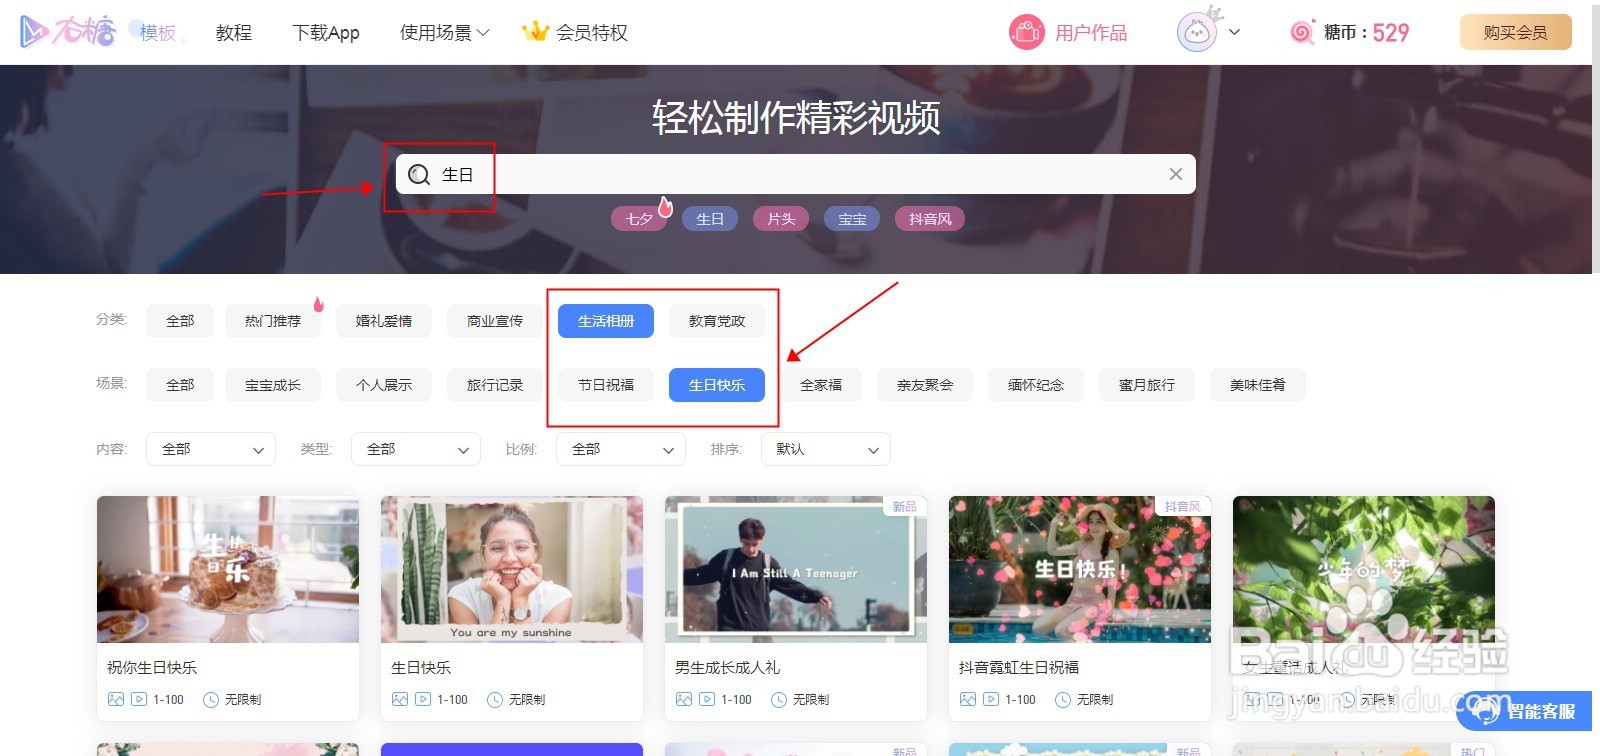Select 全部 in the 分类 row
This screenshot has width=1600, height=756.
click(180, 321)
